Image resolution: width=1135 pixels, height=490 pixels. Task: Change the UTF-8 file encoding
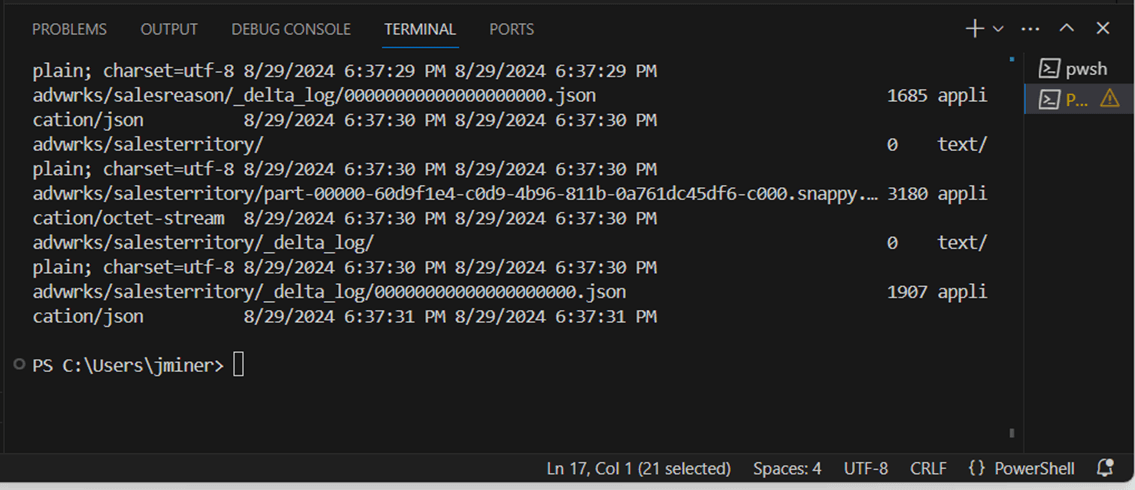pos(865,468)
